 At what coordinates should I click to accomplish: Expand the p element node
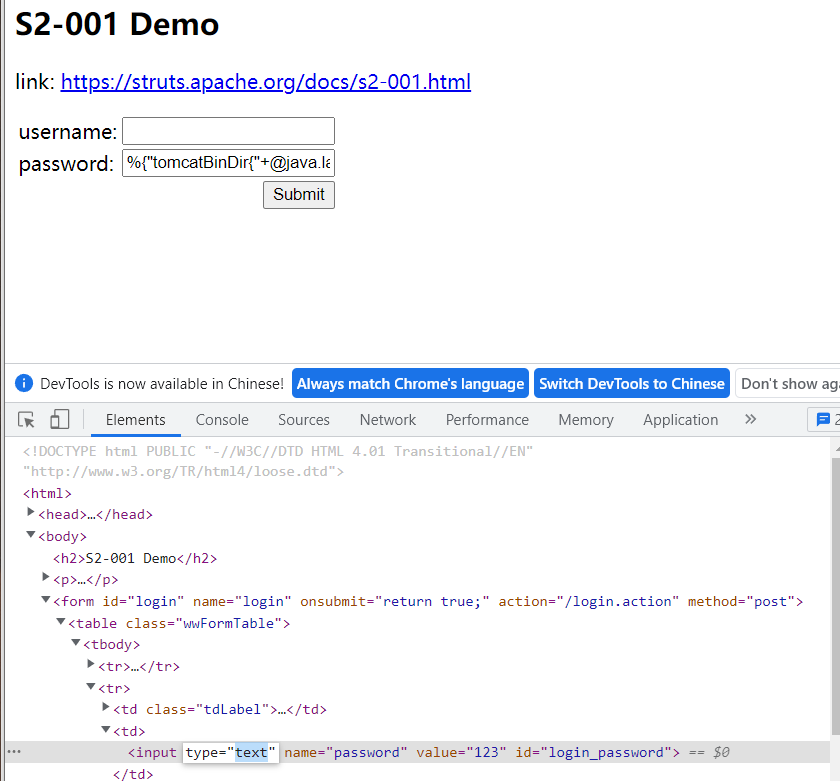coord(46,577)
